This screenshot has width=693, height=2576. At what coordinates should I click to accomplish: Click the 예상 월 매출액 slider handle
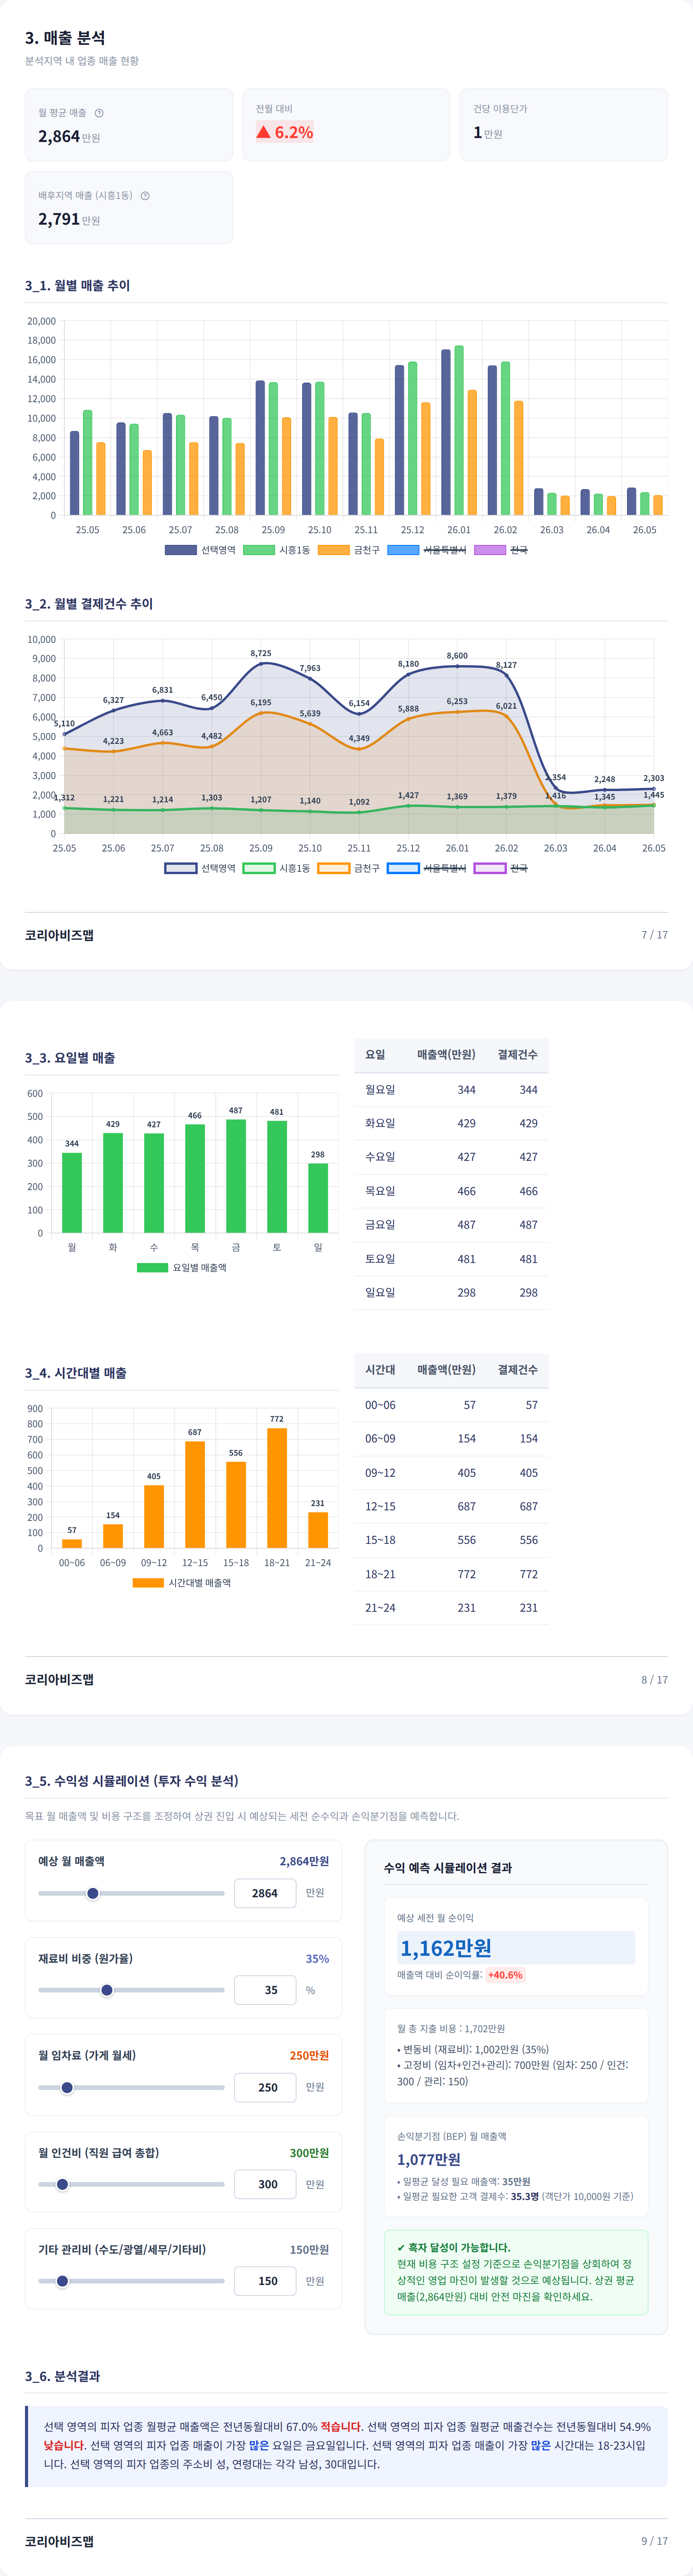tap(93, 1893)
